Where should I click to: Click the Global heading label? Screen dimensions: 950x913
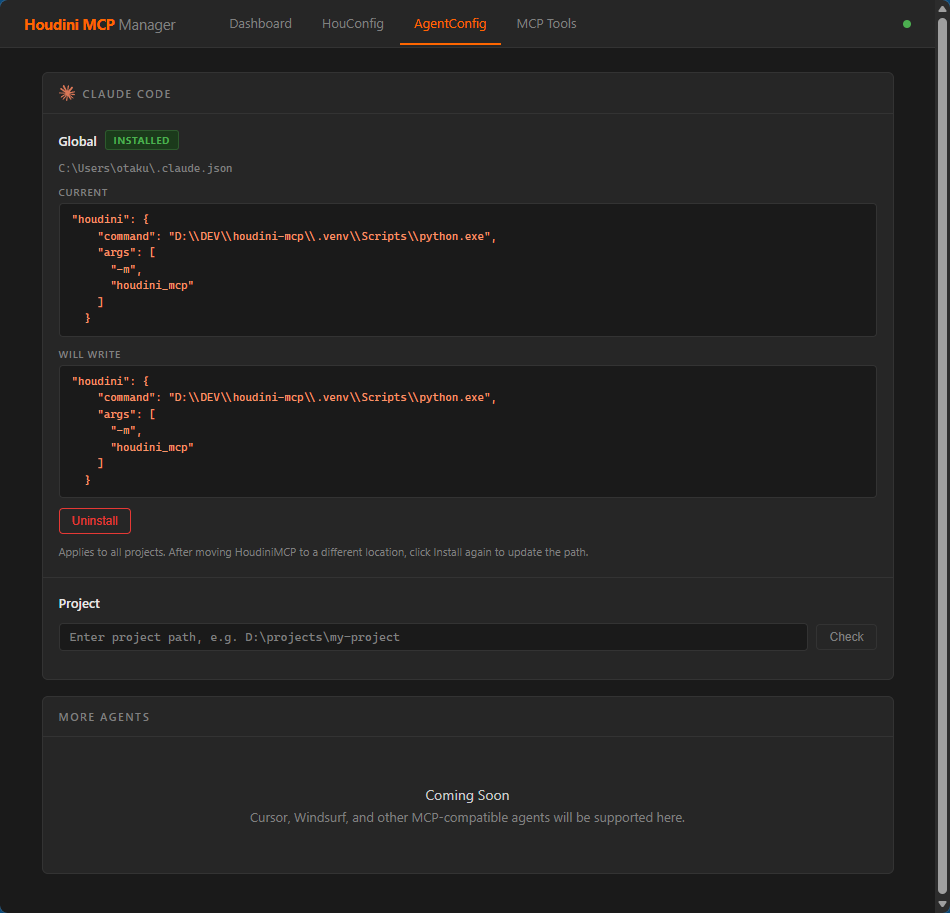(78, 141)
